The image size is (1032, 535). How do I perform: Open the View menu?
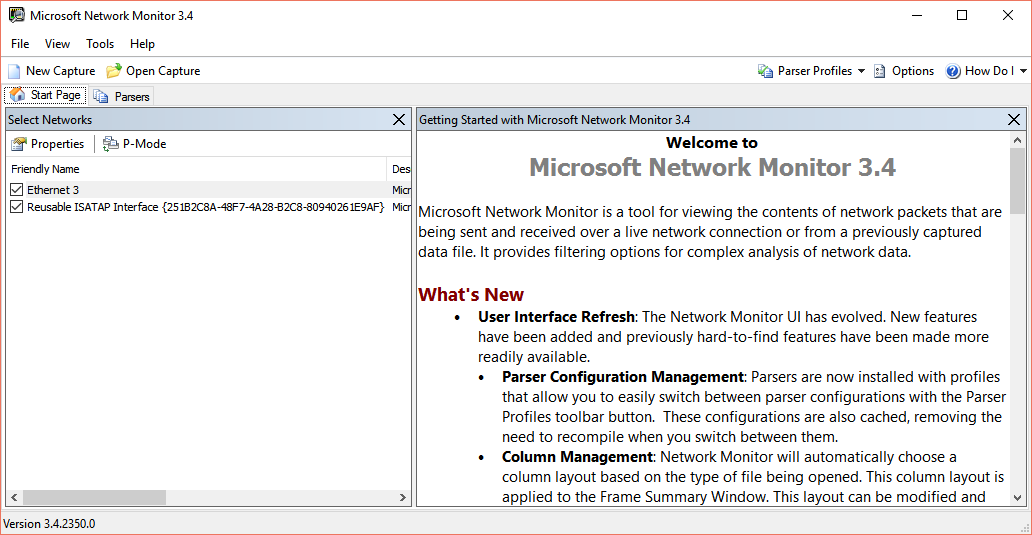[x=57, y=44]
